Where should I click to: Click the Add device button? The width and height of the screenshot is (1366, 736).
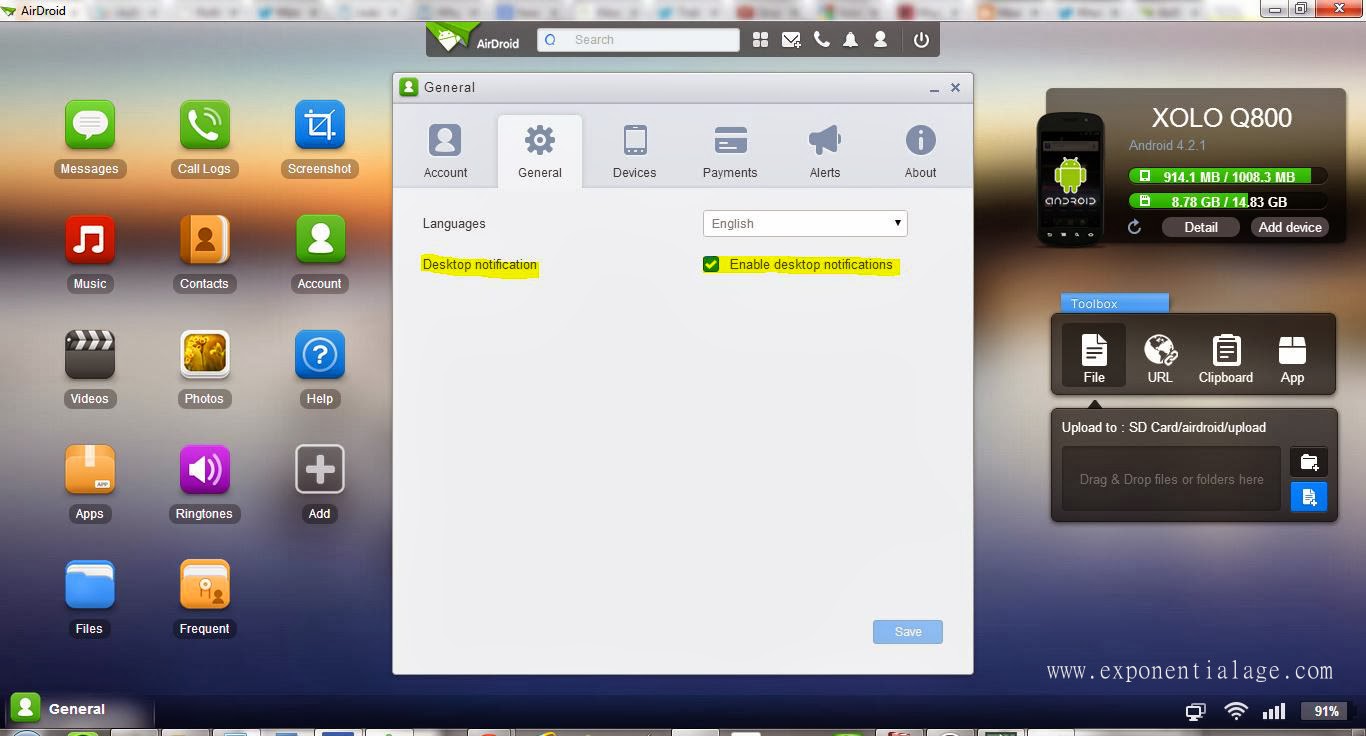(1290, 227)
